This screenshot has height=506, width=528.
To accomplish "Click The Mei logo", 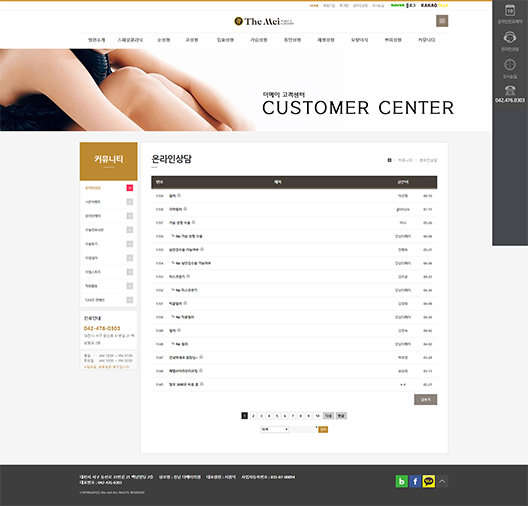I will (264, 21).
